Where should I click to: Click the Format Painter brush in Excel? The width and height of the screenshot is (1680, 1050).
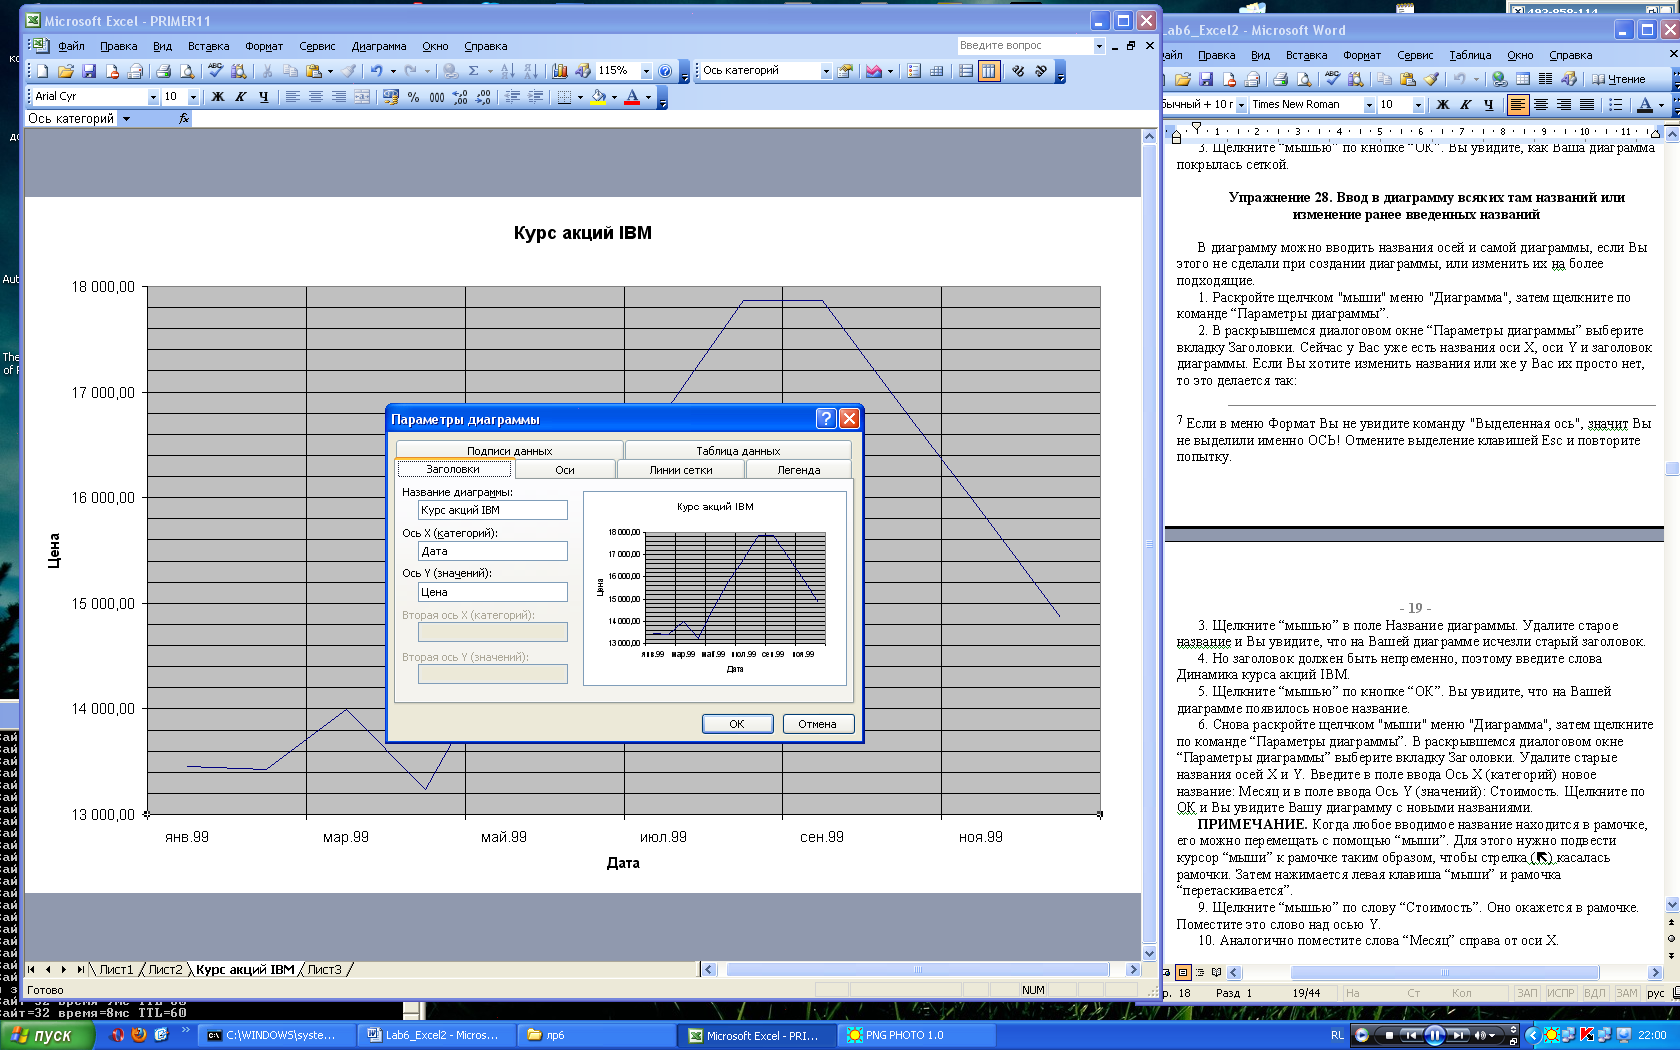[348, 71]
